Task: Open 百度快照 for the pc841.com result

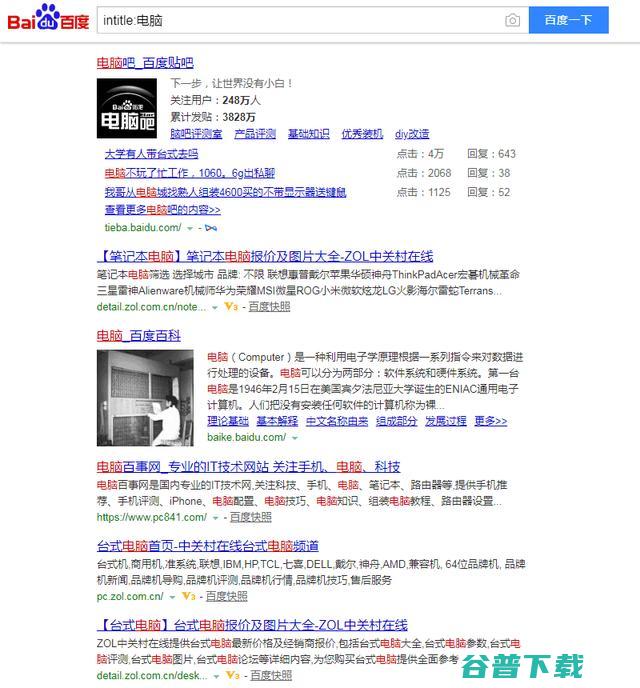Action: [250, 517]
